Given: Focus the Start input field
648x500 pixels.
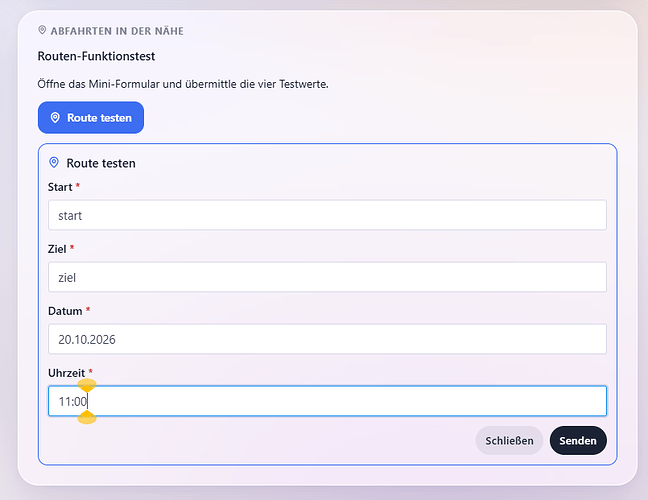Looking at the screenshot, I should 327,215.
